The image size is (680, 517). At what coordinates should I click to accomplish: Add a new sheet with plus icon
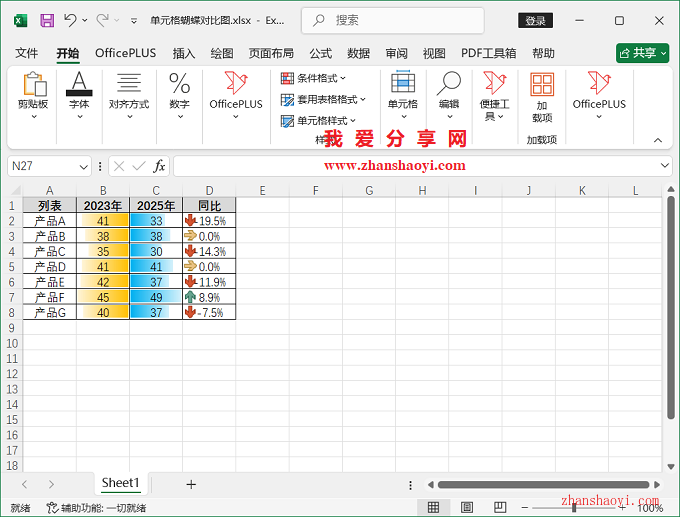[191, 484]
